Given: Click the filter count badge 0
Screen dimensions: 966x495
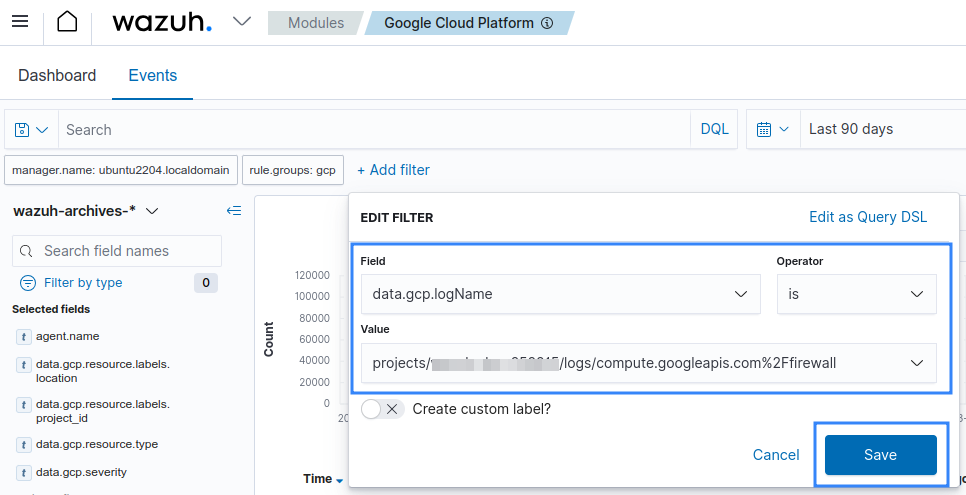Looking at the screenshot, I should [x=206, y=283].
